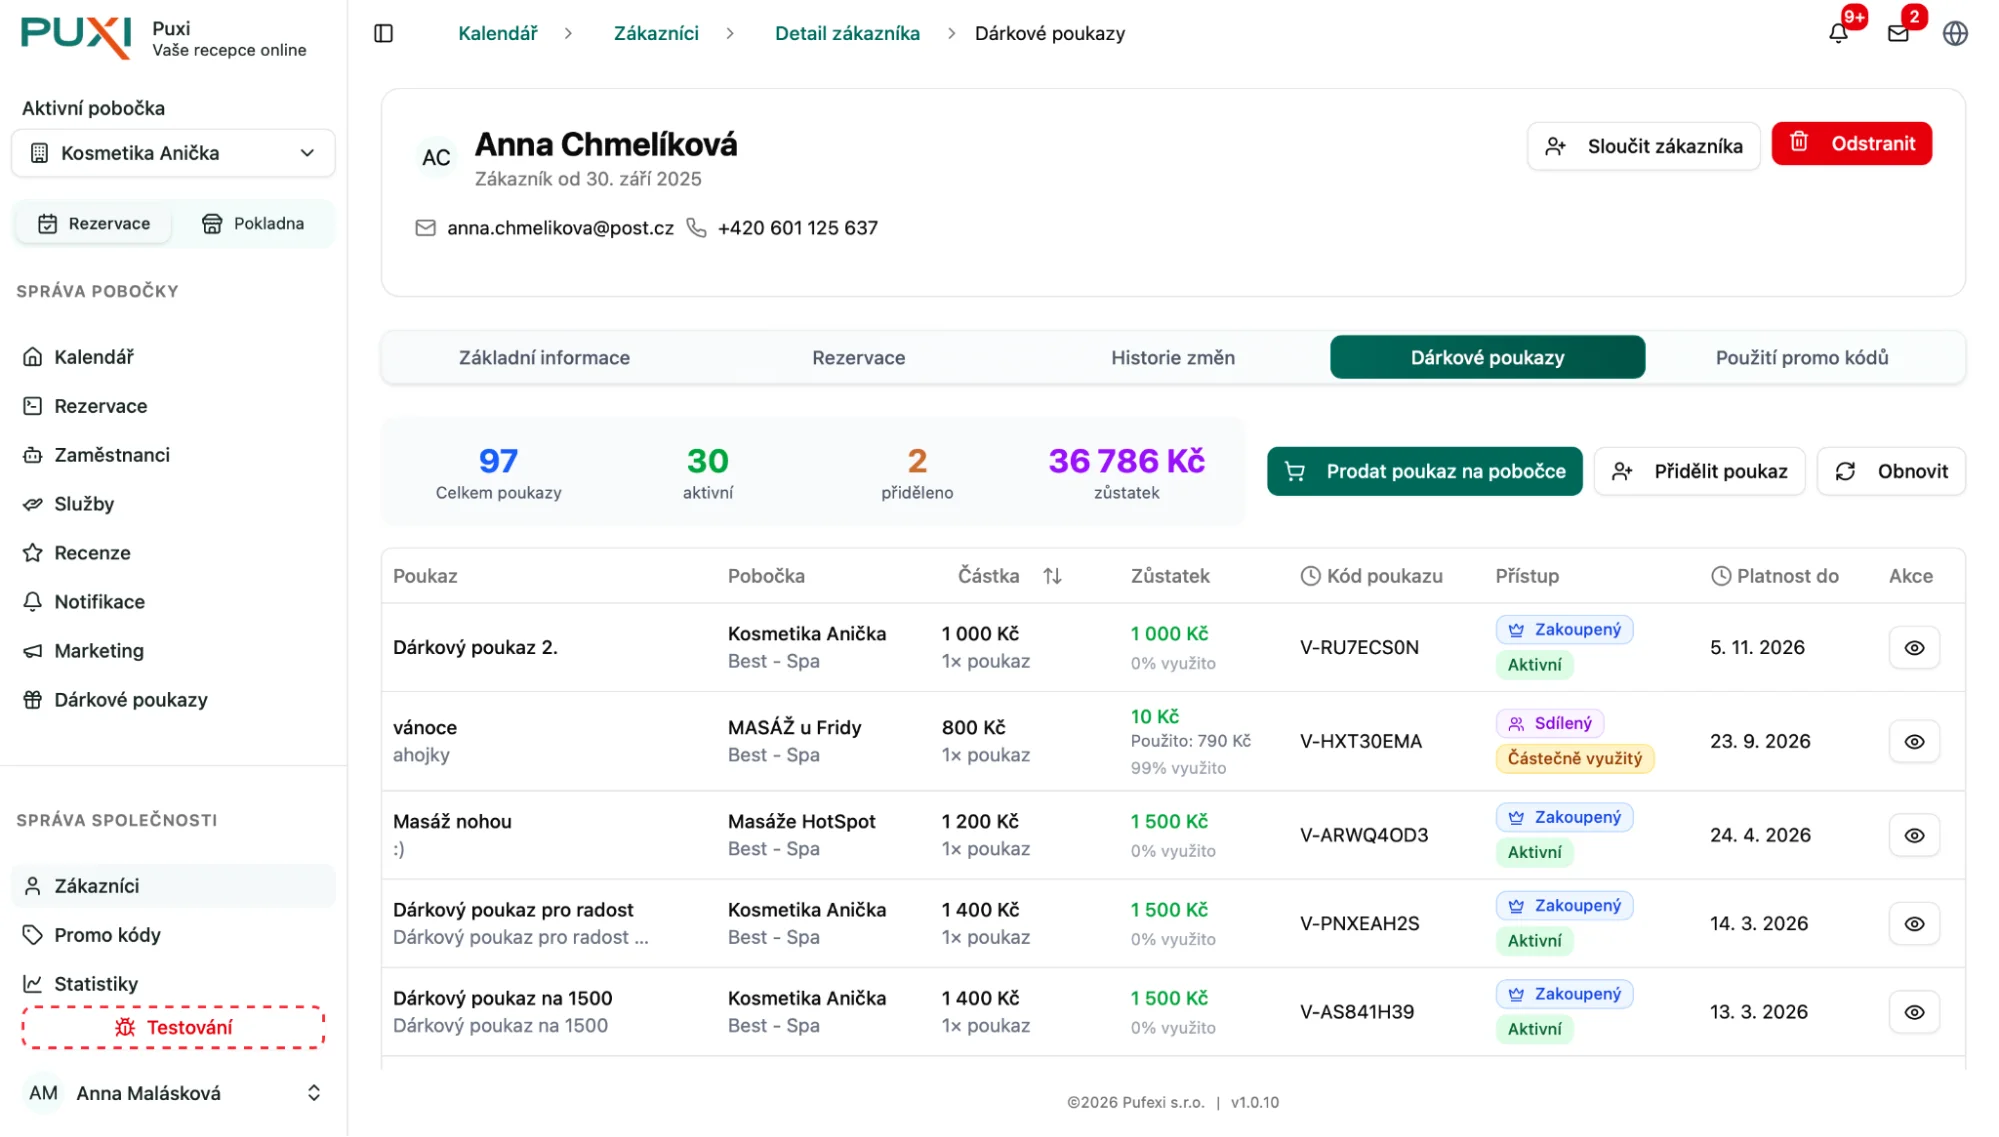Click the red Odstranit button
1999x1137 pixels.
1851,144
